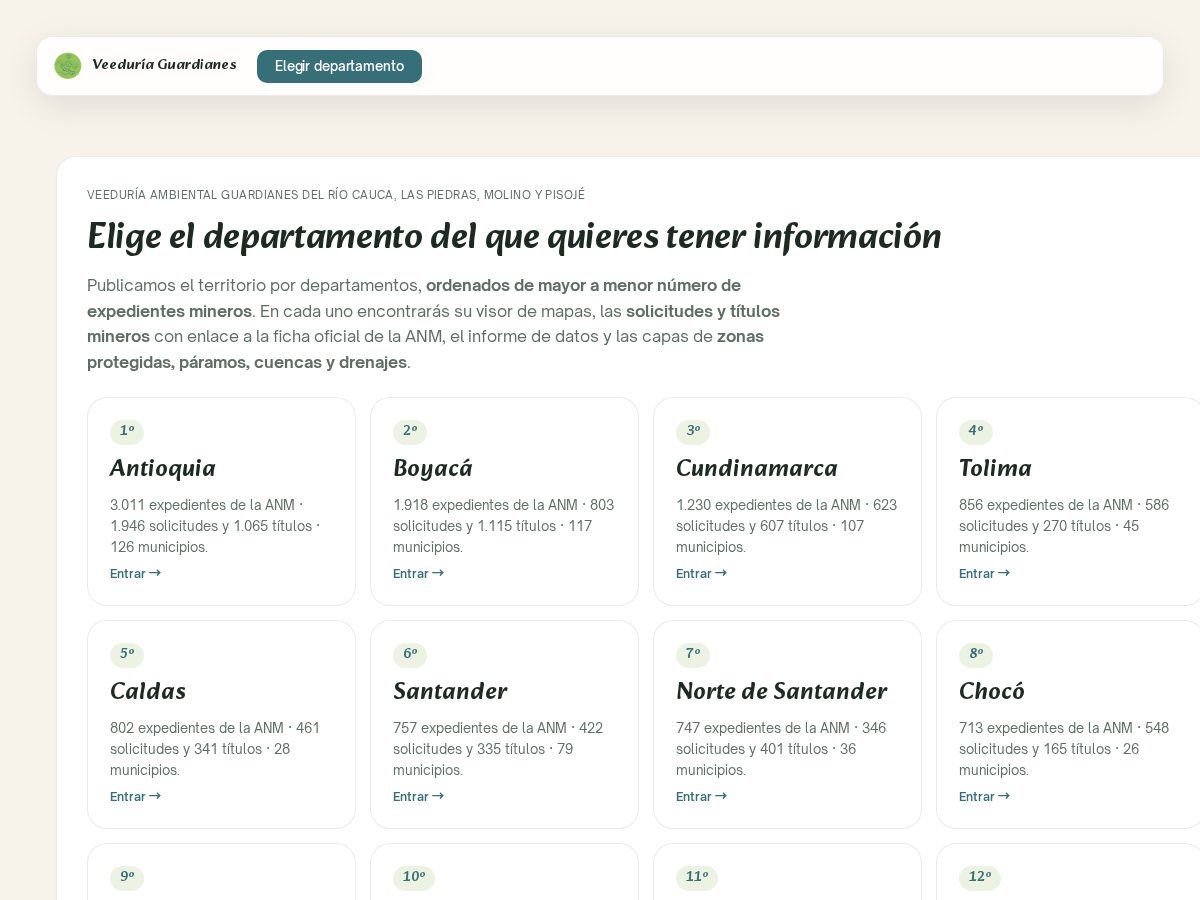Image resolution: width=1200 pixels, height=900 pixels.
Task: Open the Boyacá Entrar link
Action: click(418, 573)
